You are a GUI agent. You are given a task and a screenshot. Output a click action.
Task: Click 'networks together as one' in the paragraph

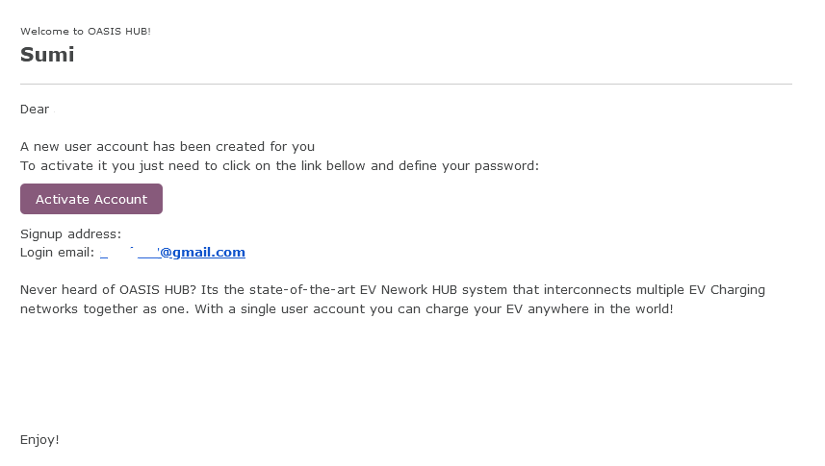pyautogui.click(x=95, y=309)
